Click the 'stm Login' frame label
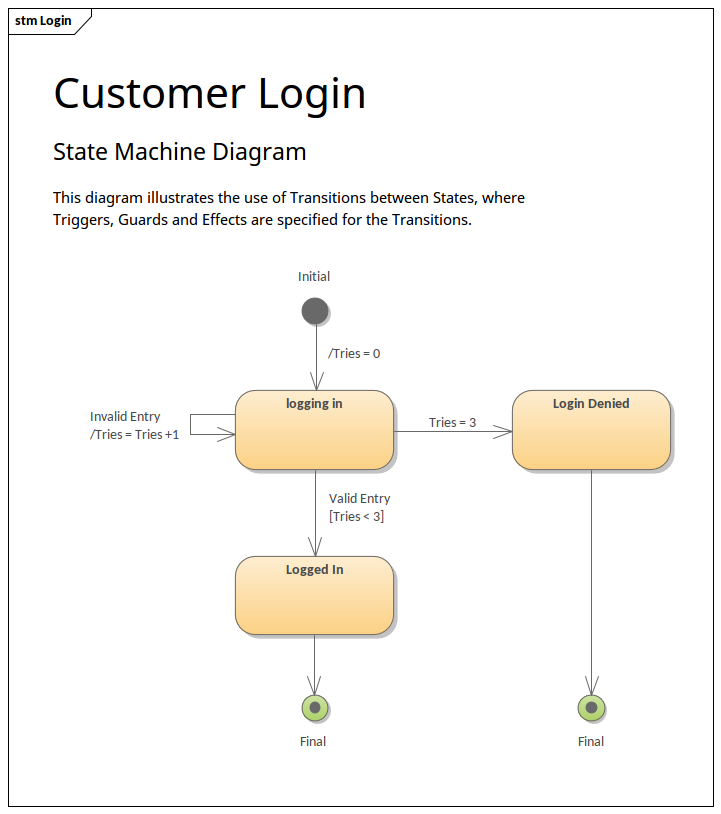Screen dimensions: 721x814 point(43,21)
